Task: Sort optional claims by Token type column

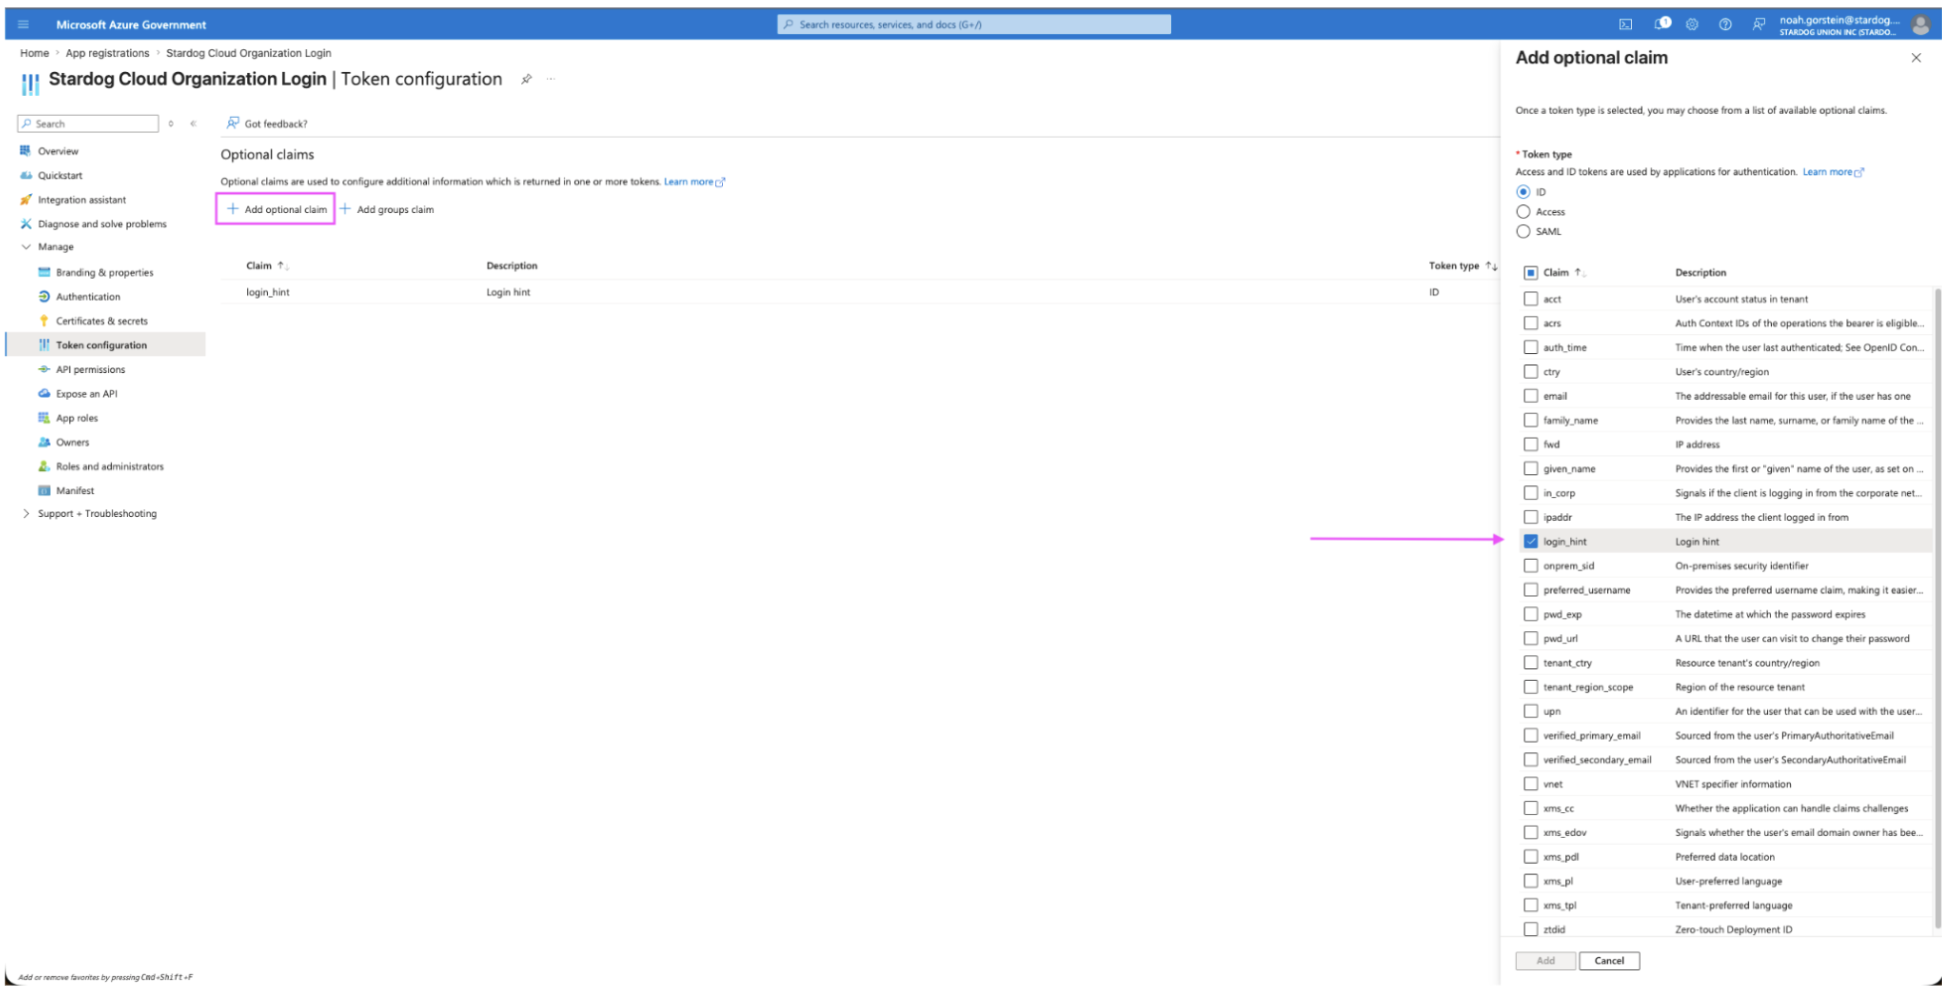Action: (1463, 266)
